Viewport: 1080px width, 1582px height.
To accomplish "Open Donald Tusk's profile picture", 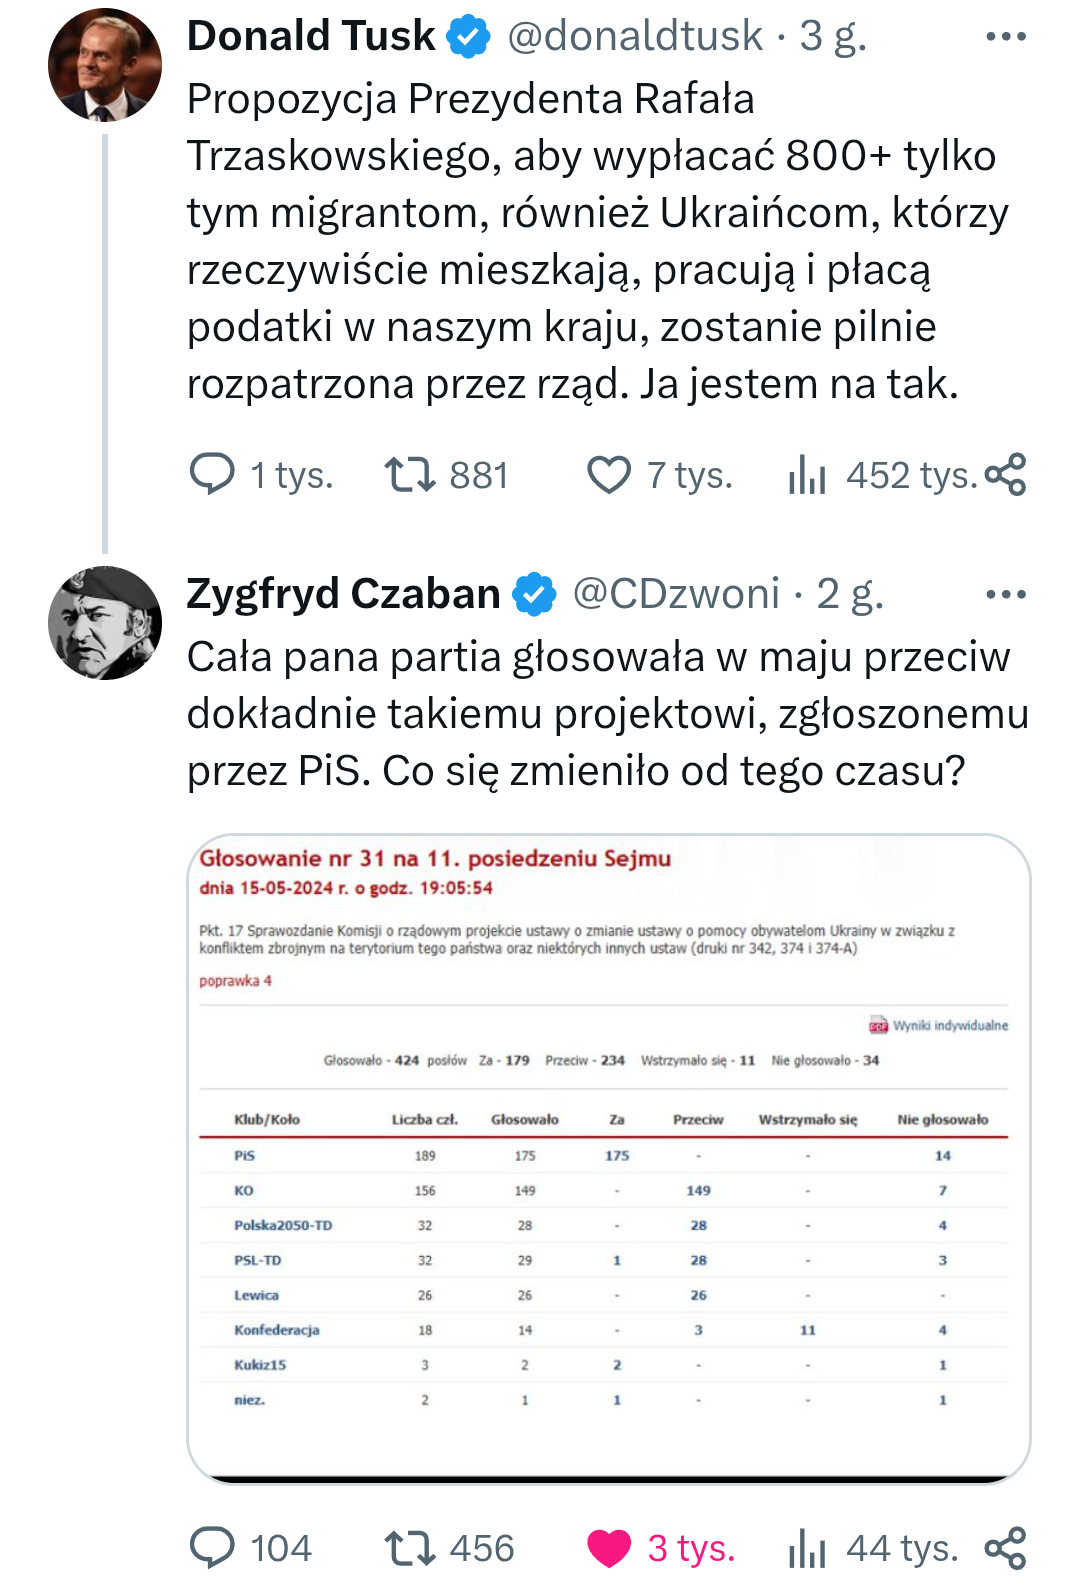I will 105,65.
